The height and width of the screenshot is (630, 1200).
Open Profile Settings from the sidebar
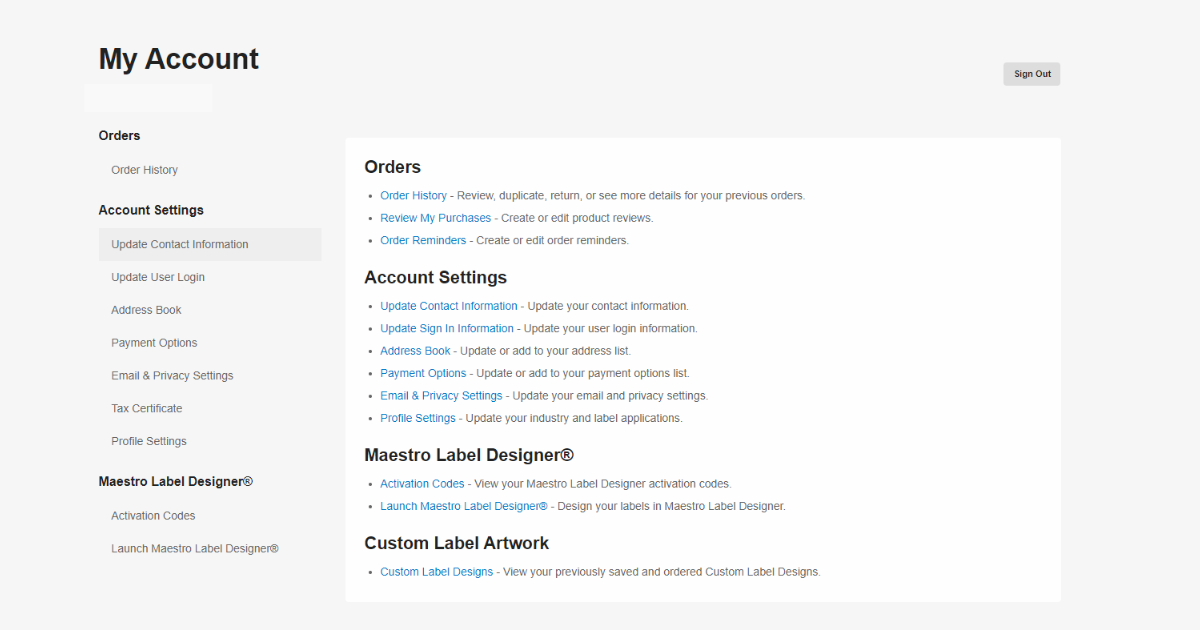click(148, 440)
